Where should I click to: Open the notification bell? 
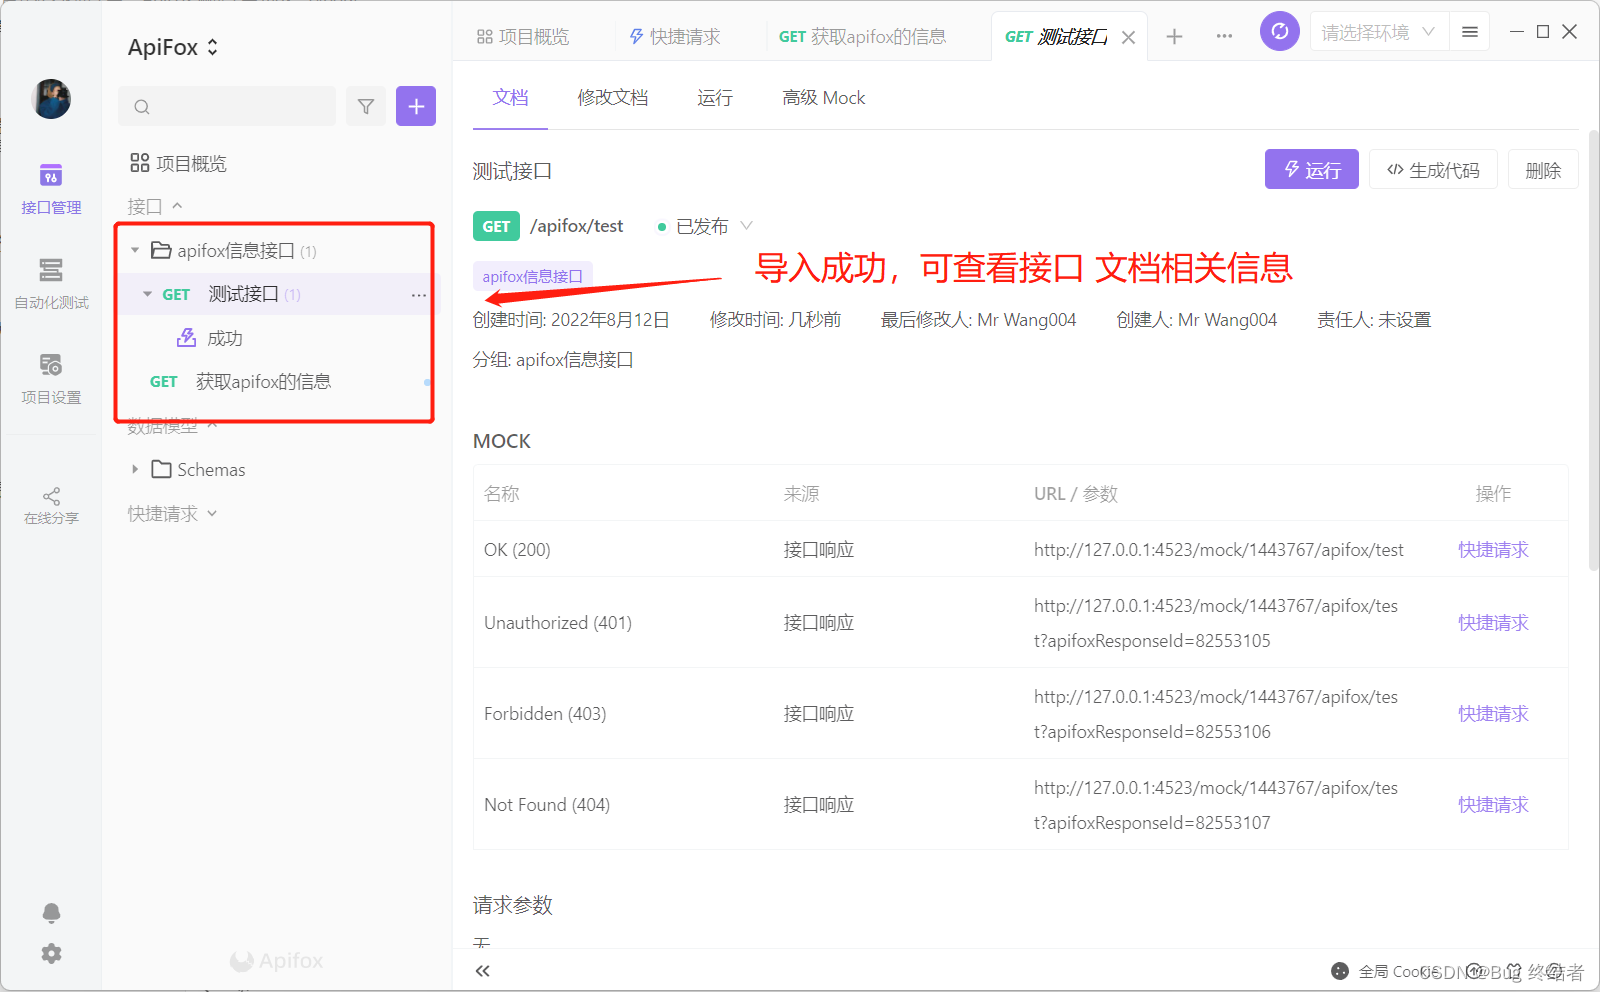pyautogui.click(x=51, y=912)
